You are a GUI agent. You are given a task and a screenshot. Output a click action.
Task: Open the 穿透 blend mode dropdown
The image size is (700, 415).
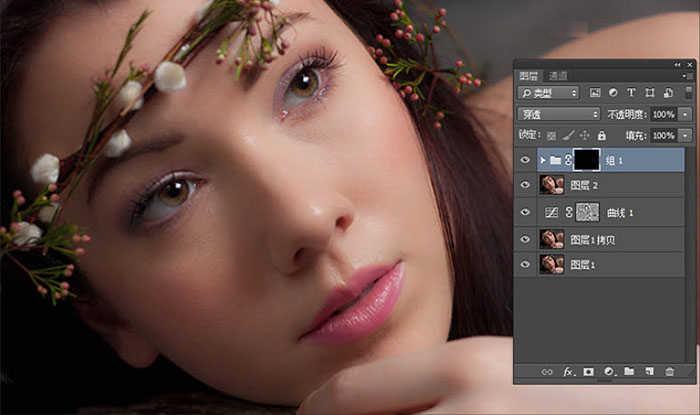[x=558, y=114]
